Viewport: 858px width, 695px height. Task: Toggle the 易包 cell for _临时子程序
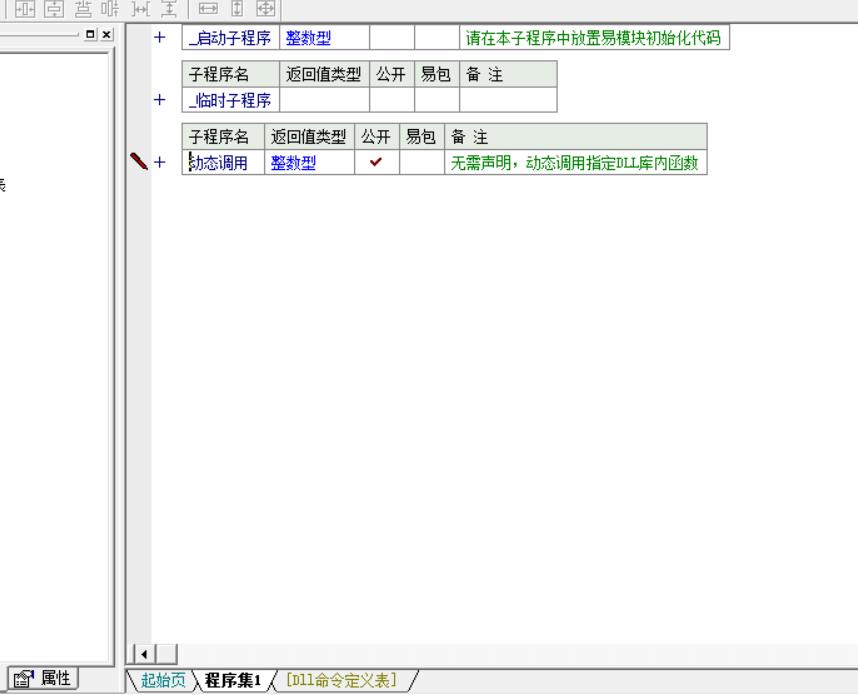pos(437,100)
